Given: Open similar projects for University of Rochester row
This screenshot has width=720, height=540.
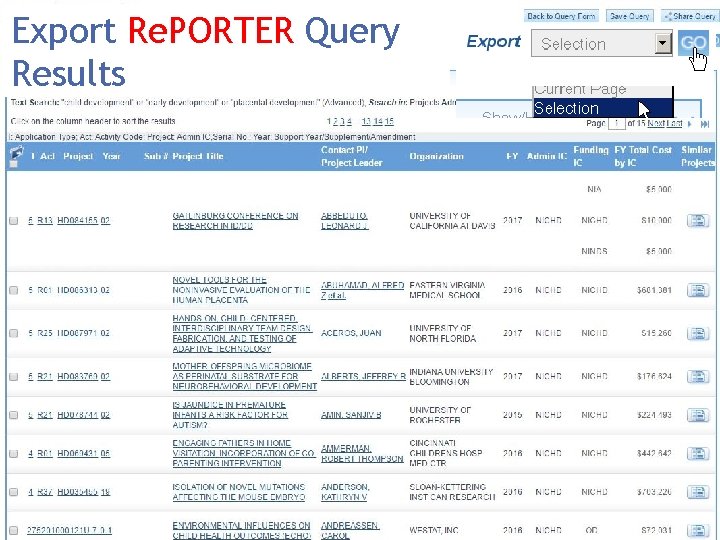Looking at the screenshot, I should coord(698,415).
